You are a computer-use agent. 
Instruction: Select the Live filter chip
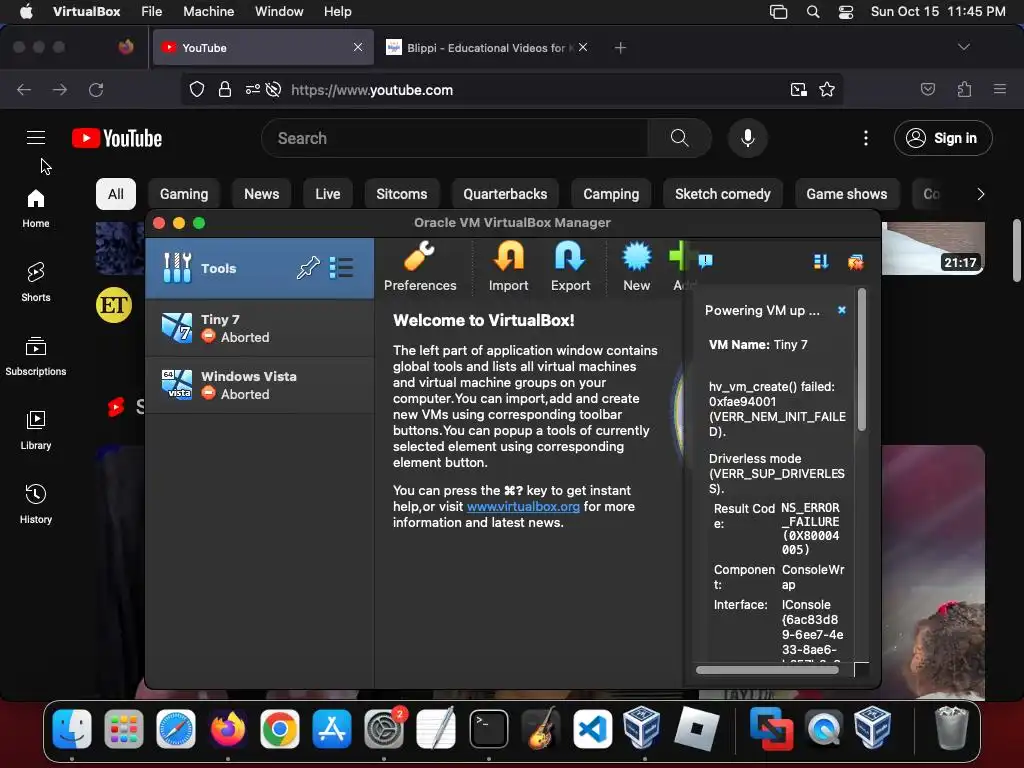pos(327,194)
